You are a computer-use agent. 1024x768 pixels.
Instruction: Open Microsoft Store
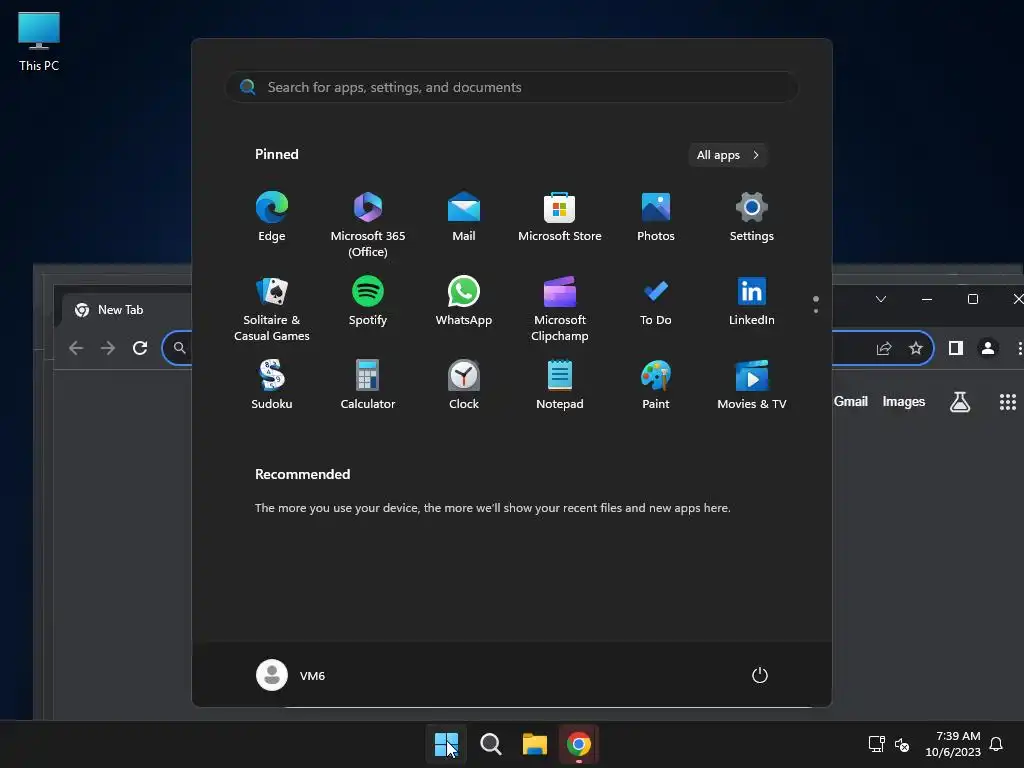(560, 217)
